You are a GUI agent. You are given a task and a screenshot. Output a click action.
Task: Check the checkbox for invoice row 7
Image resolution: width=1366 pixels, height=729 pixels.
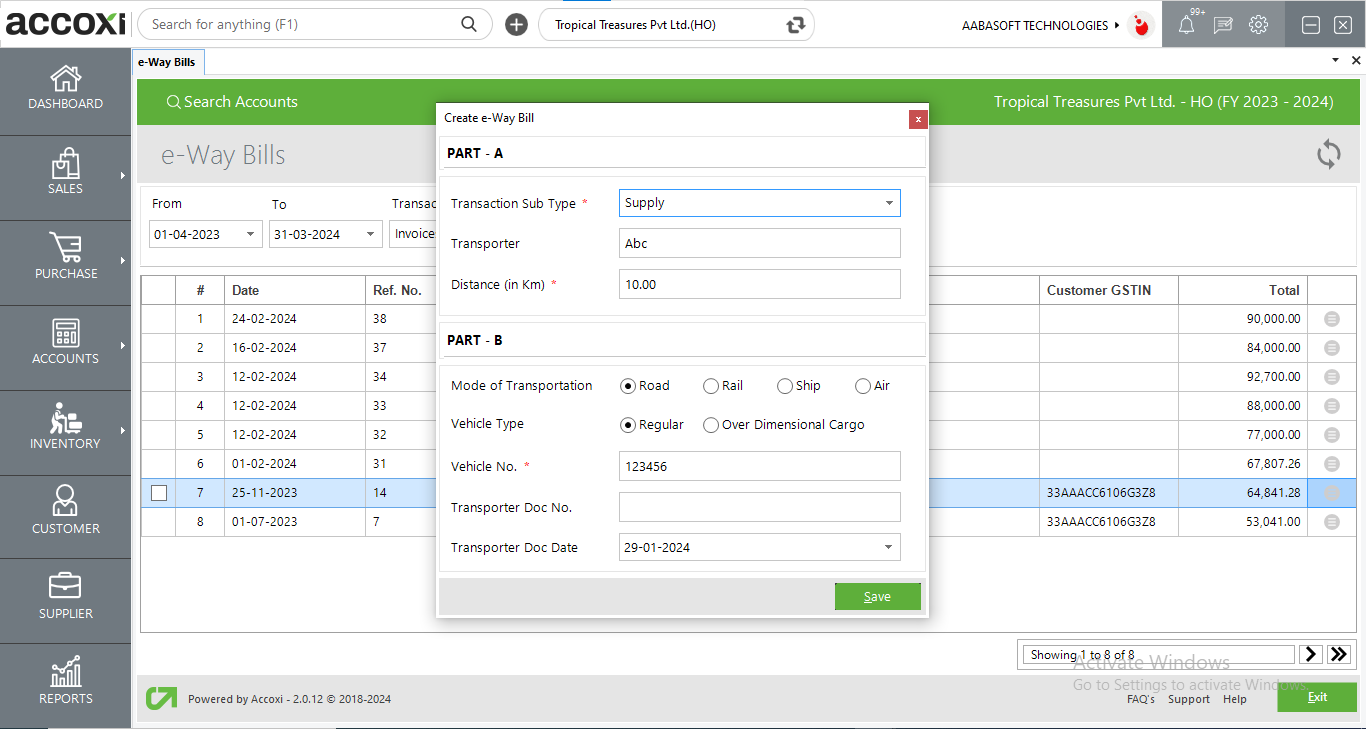tap(158, 492)
